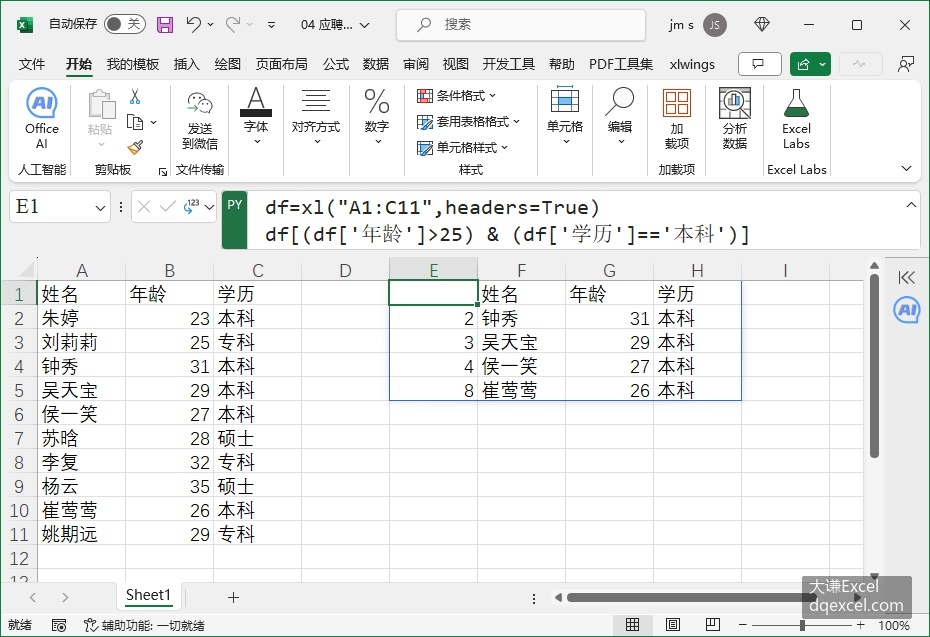Collapse the ribbon with the chevron
This screenshot has width=930, height=637.
906,168
